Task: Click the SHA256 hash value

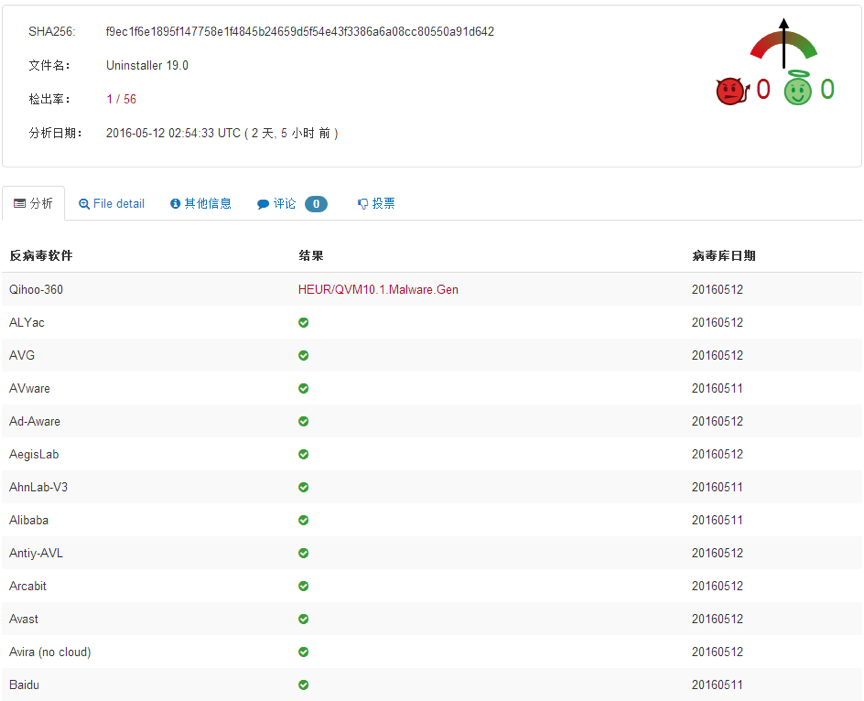Action: pos(300,31)
